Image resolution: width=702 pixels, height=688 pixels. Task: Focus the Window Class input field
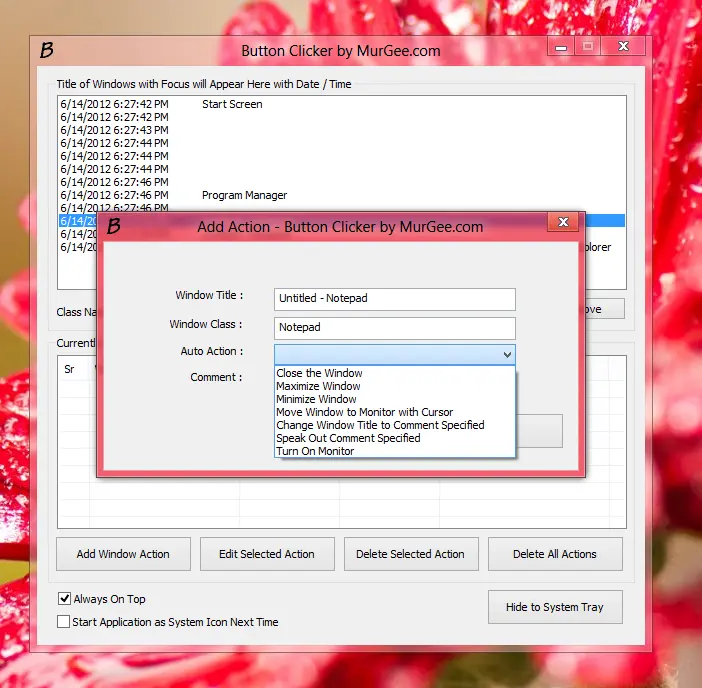tap(394, 328)
